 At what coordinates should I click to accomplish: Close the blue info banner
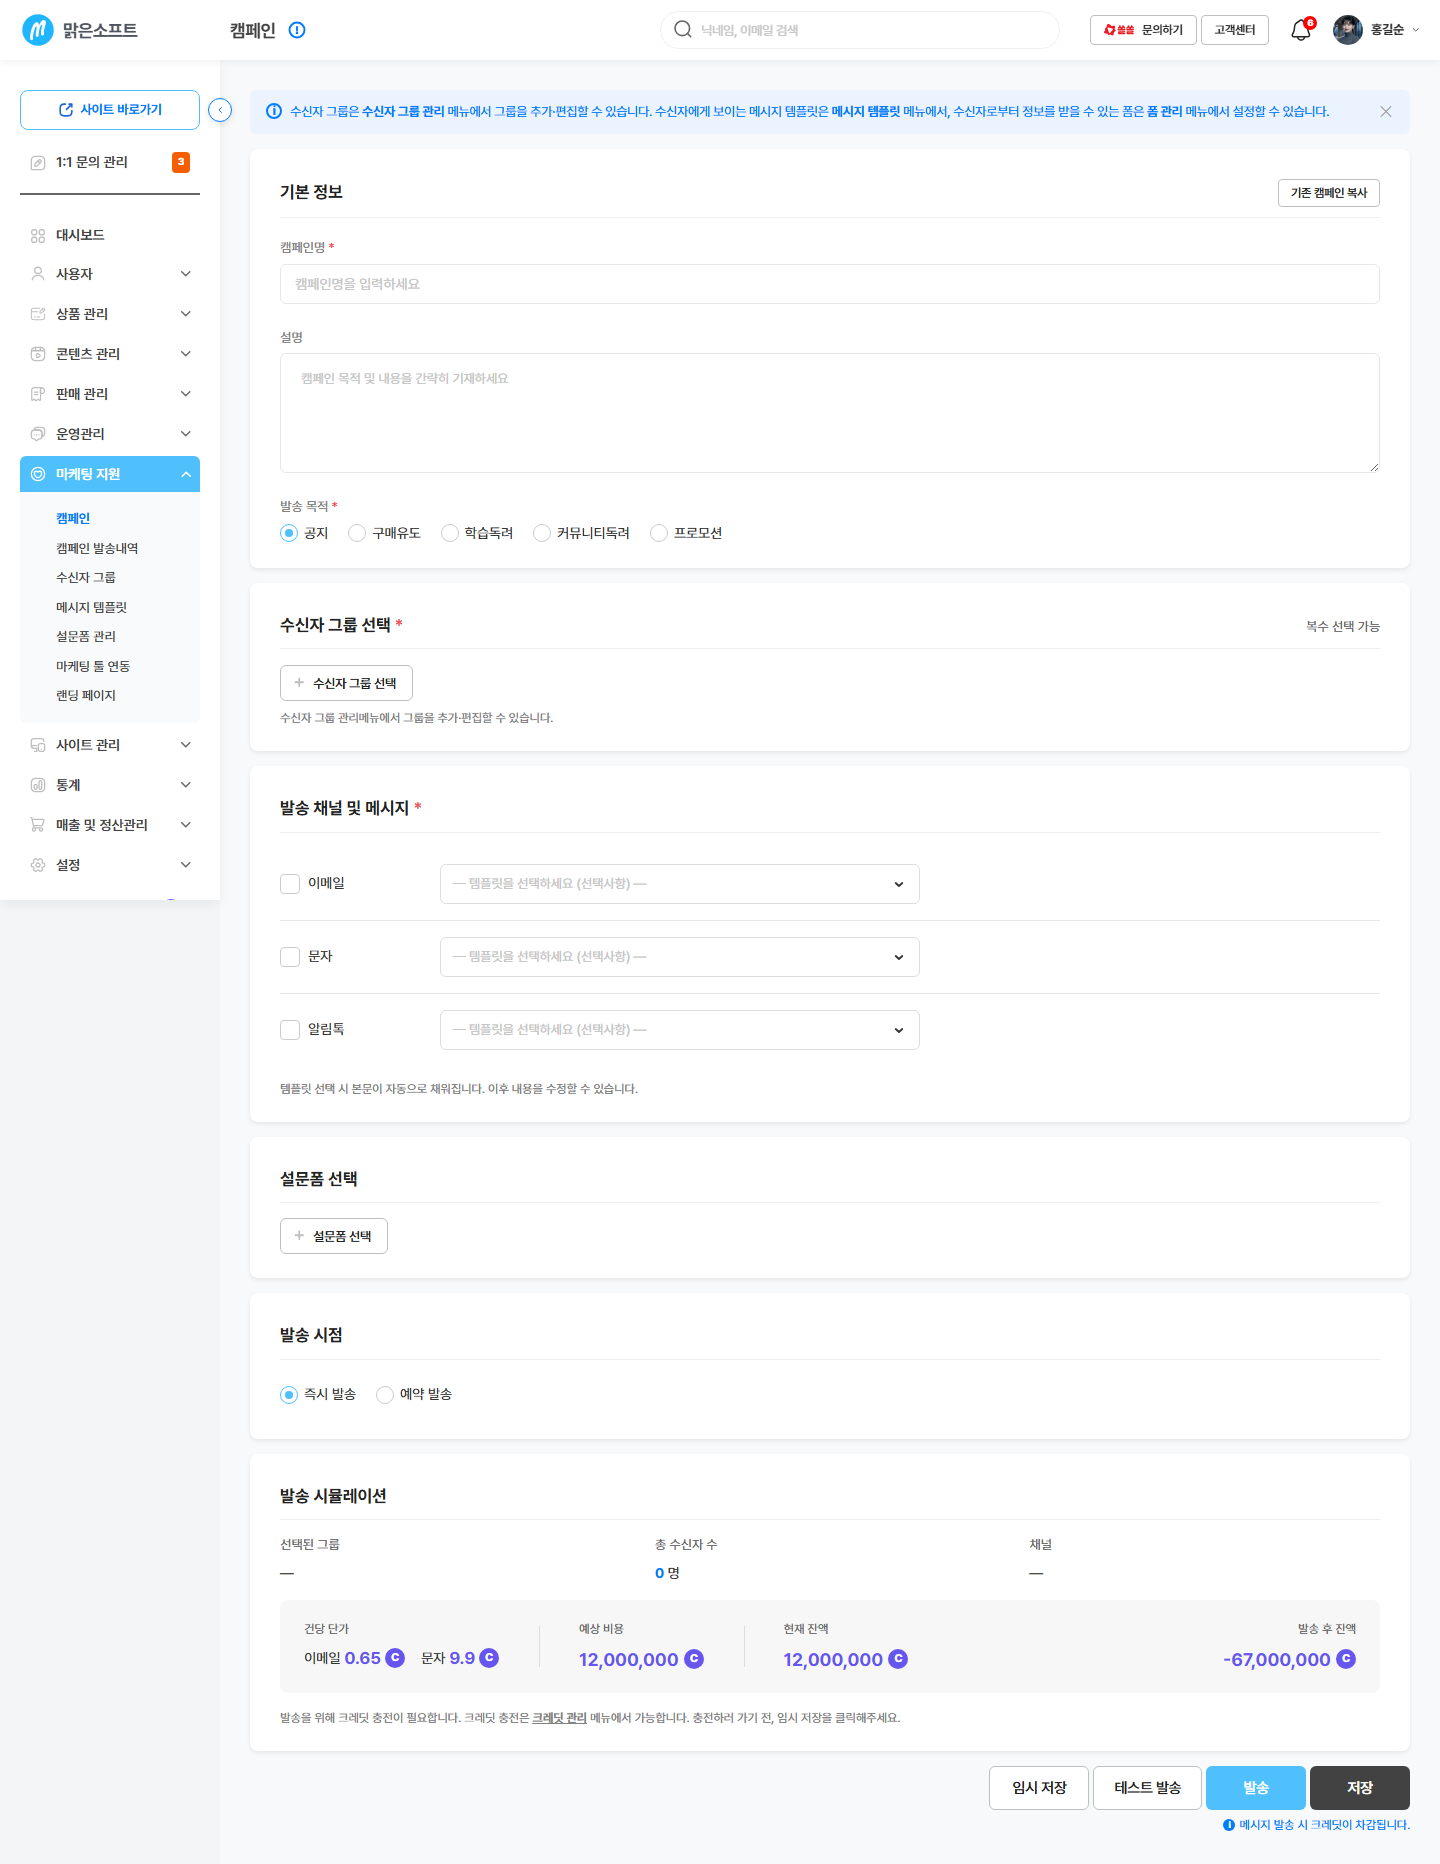(x=1386, y=111)
